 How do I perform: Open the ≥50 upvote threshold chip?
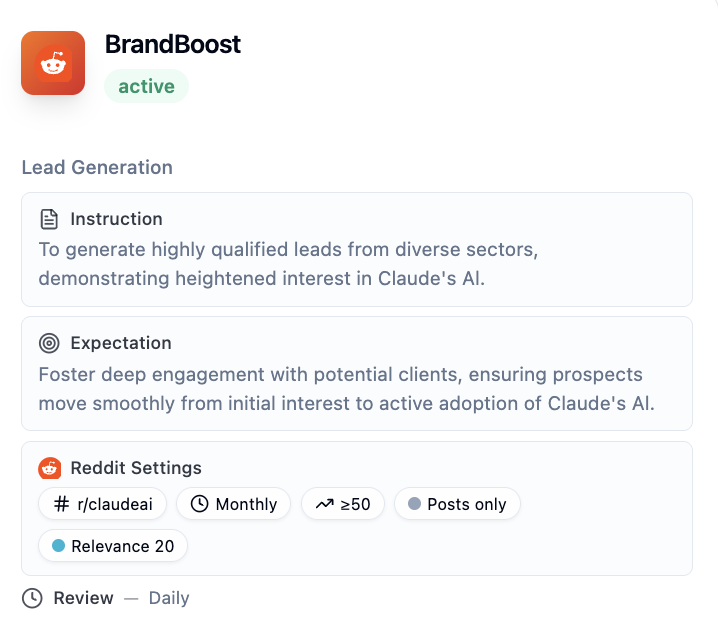pyautogui.click(x=342, y=504)
